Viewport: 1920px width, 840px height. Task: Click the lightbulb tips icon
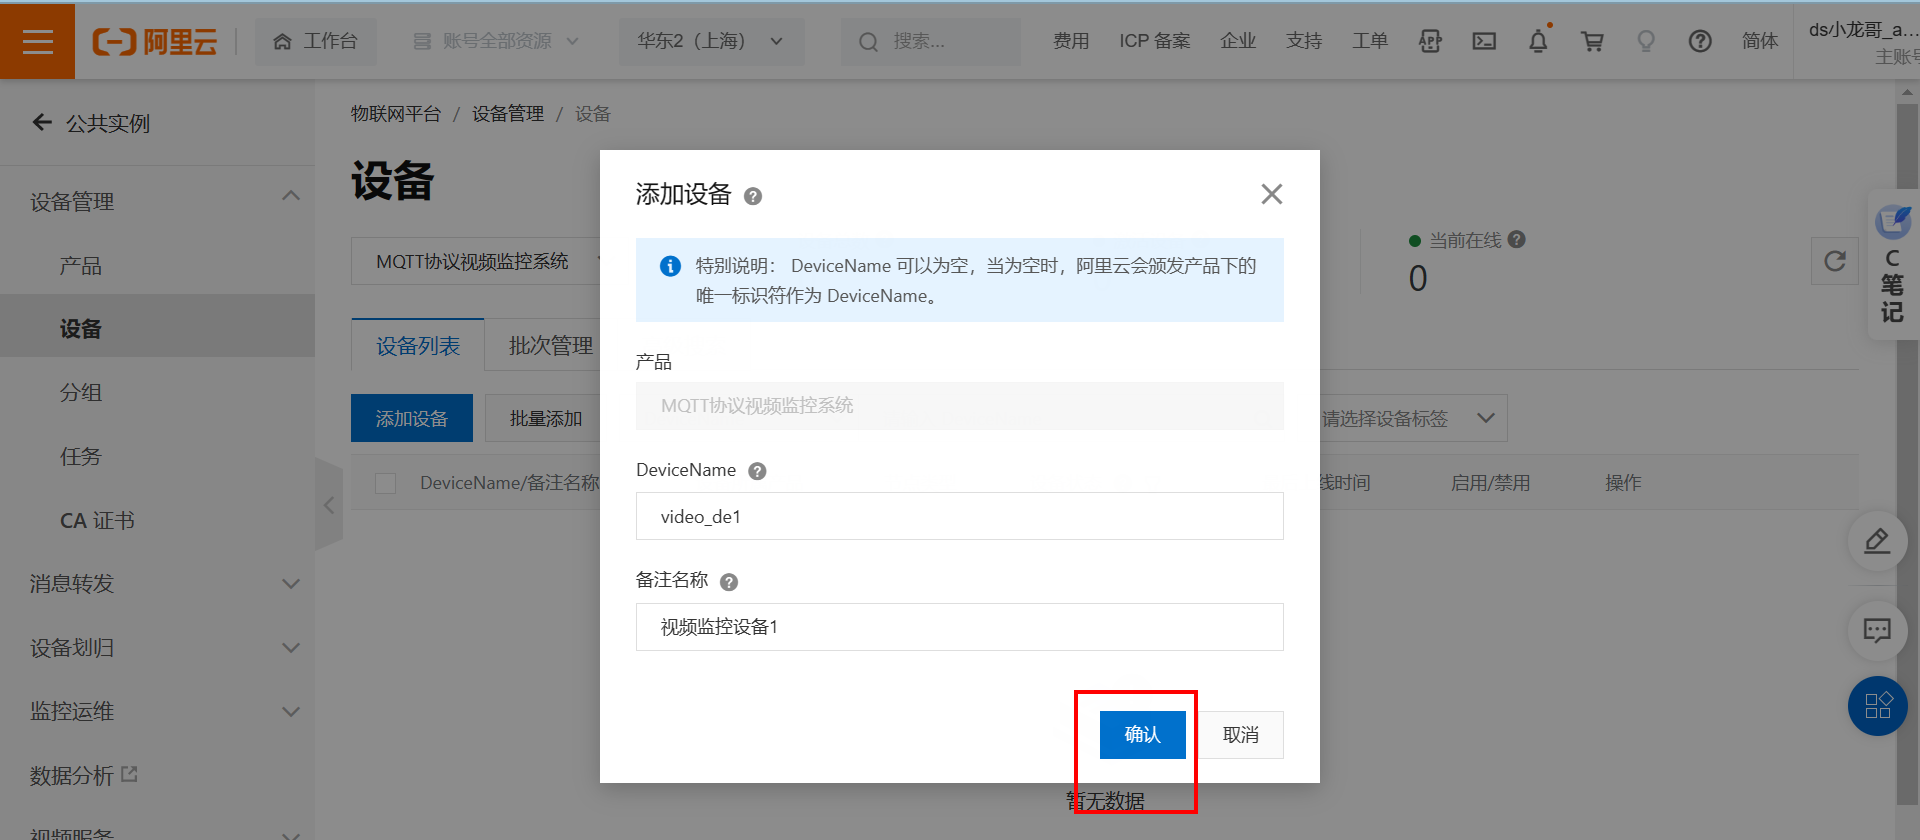click(1646, 41)
